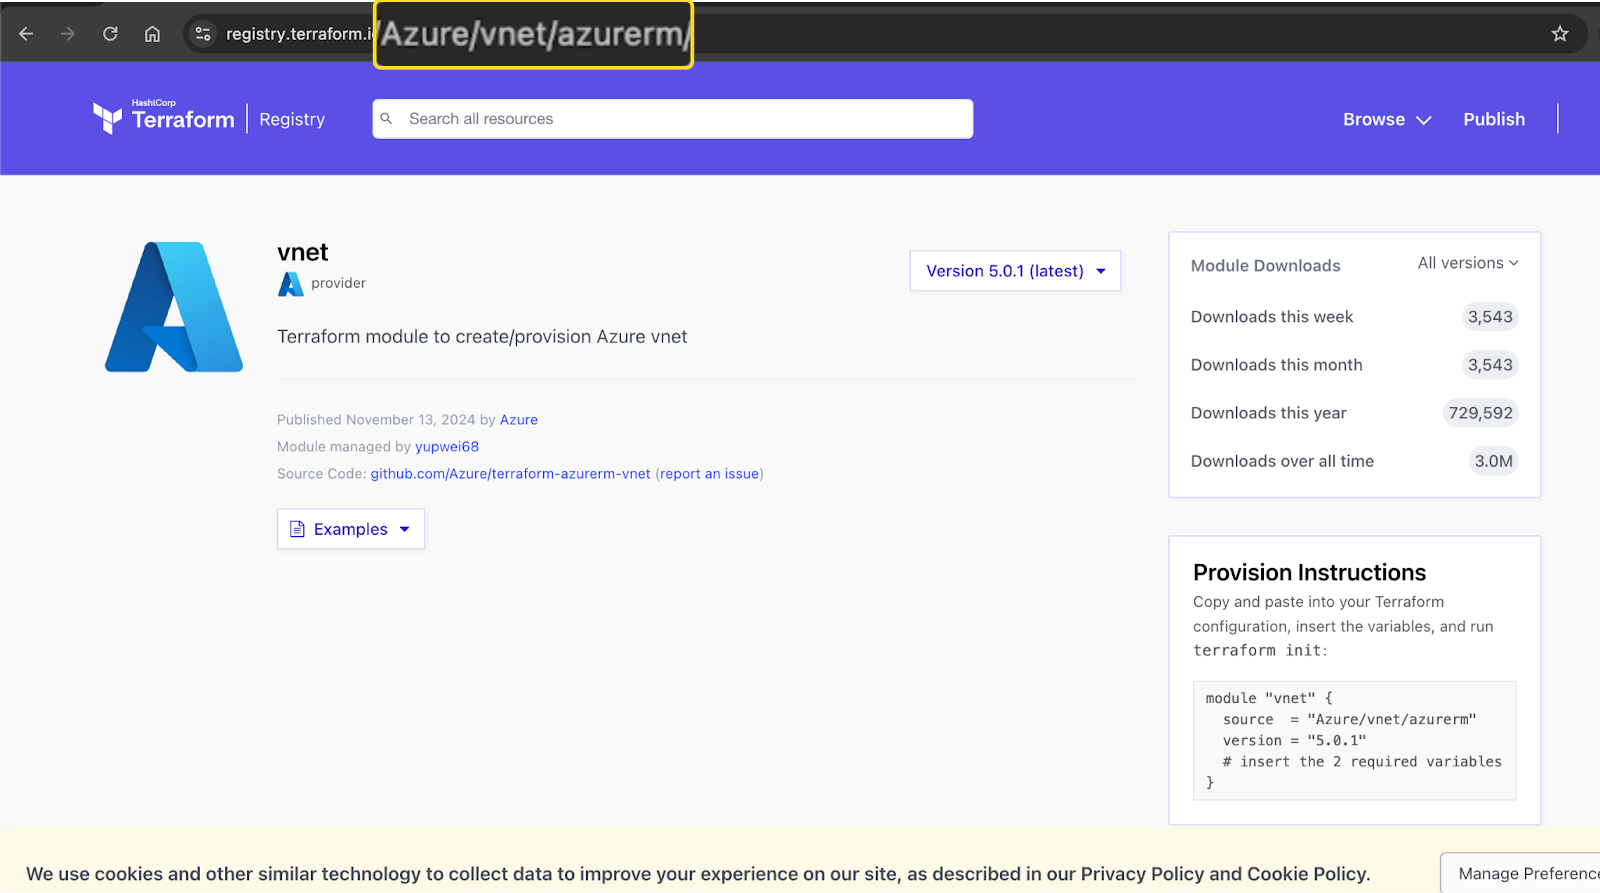
Task: Click the HashiCorp Terraform logo
Action: (x=164, y=118)
